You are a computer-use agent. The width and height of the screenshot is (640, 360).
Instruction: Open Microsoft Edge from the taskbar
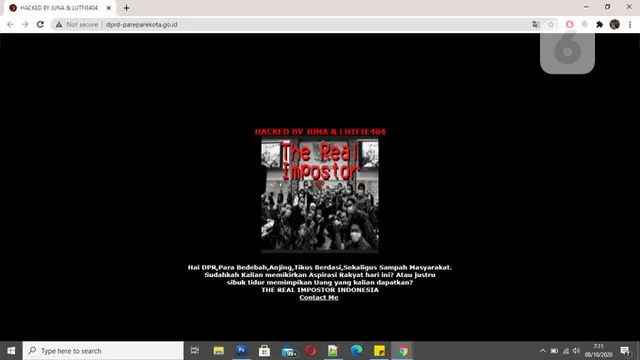click(356, 351)
